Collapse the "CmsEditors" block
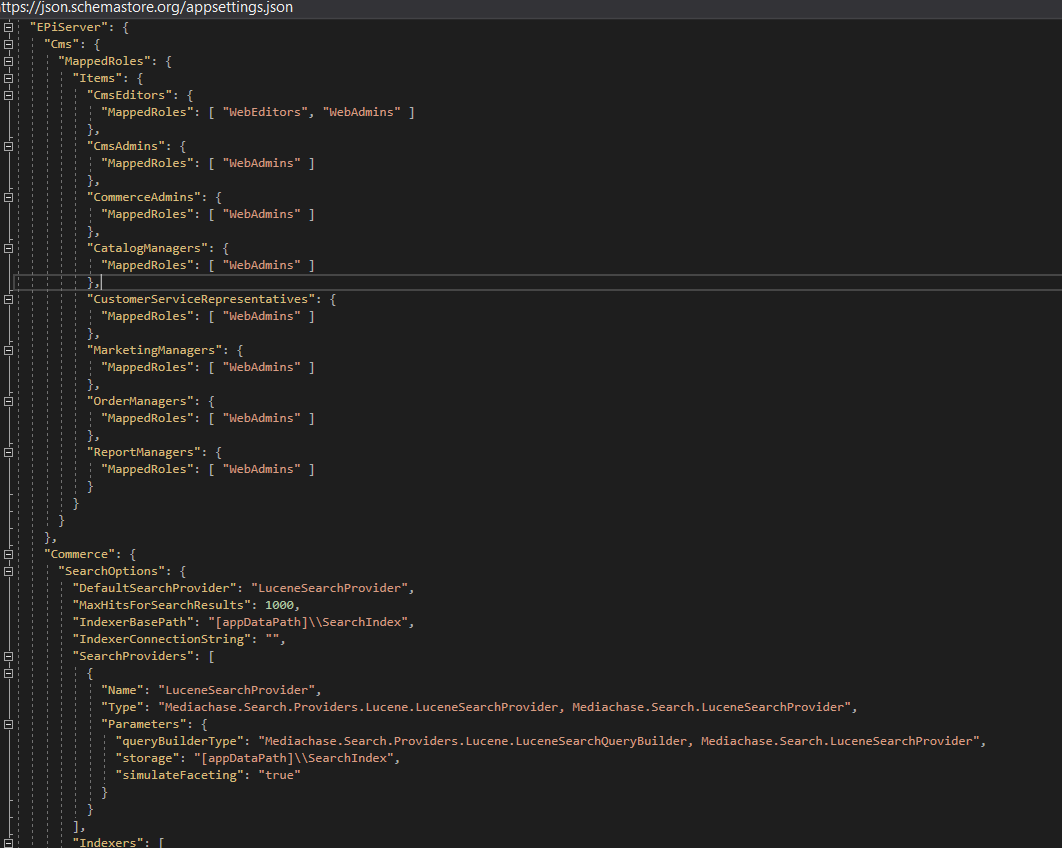Image resolution: width=1062 pixels, height=848 pixels. (x=8, y=96)
